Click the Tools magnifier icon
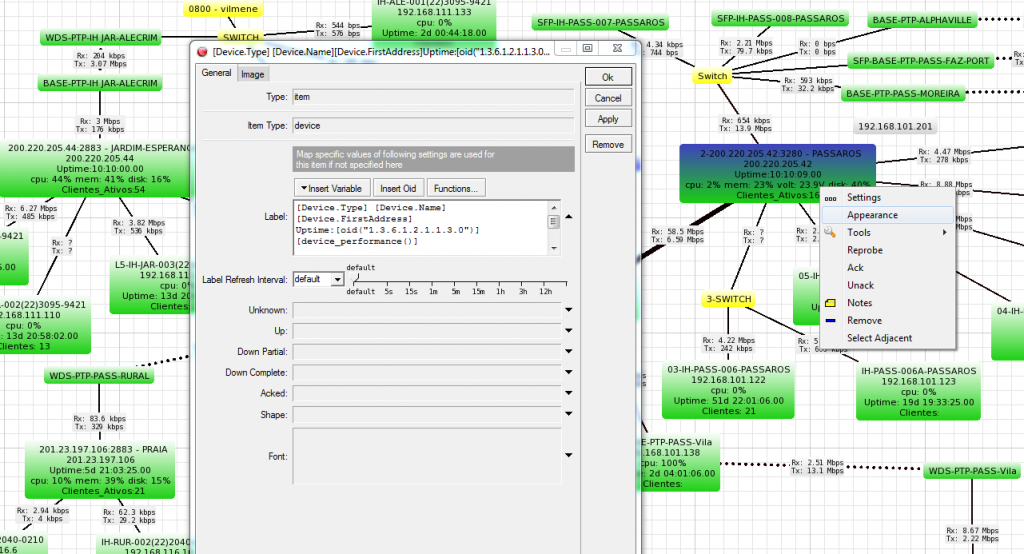This screenshot has height=554, width=1024. [829, 232]
